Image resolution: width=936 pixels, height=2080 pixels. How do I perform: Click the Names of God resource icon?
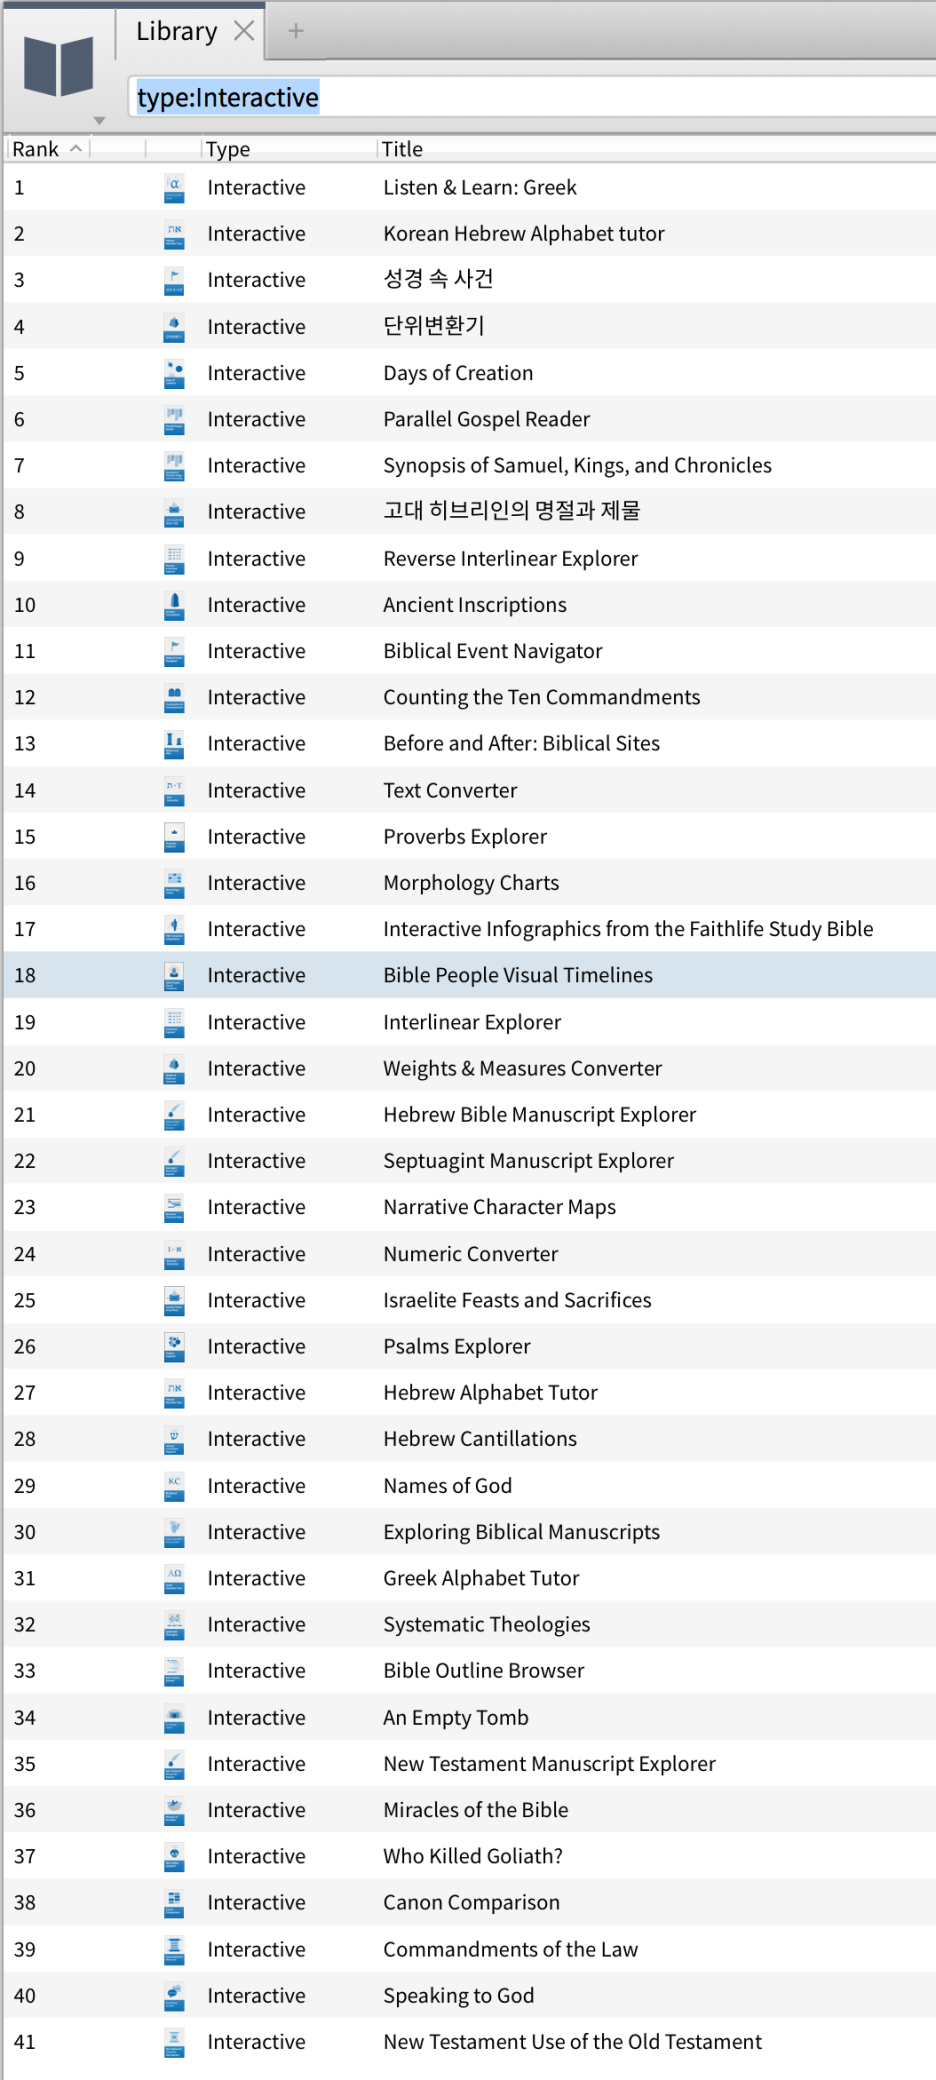pos(174,1485)
